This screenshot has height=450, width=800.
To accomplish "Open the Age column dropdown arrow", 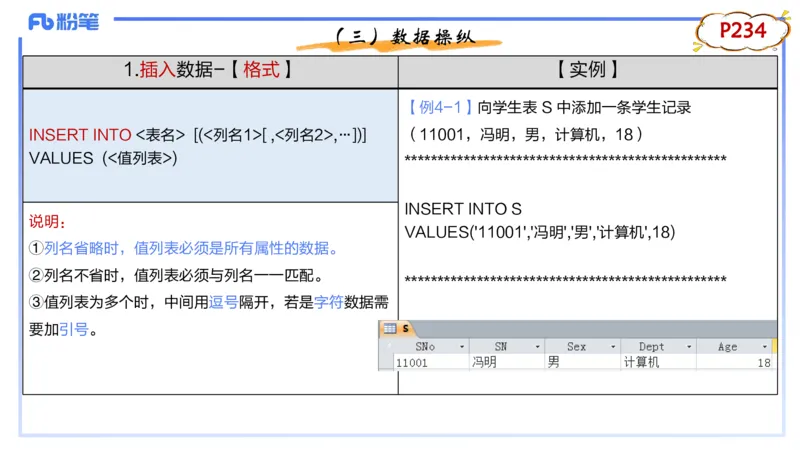I will [x=764, y=346].
